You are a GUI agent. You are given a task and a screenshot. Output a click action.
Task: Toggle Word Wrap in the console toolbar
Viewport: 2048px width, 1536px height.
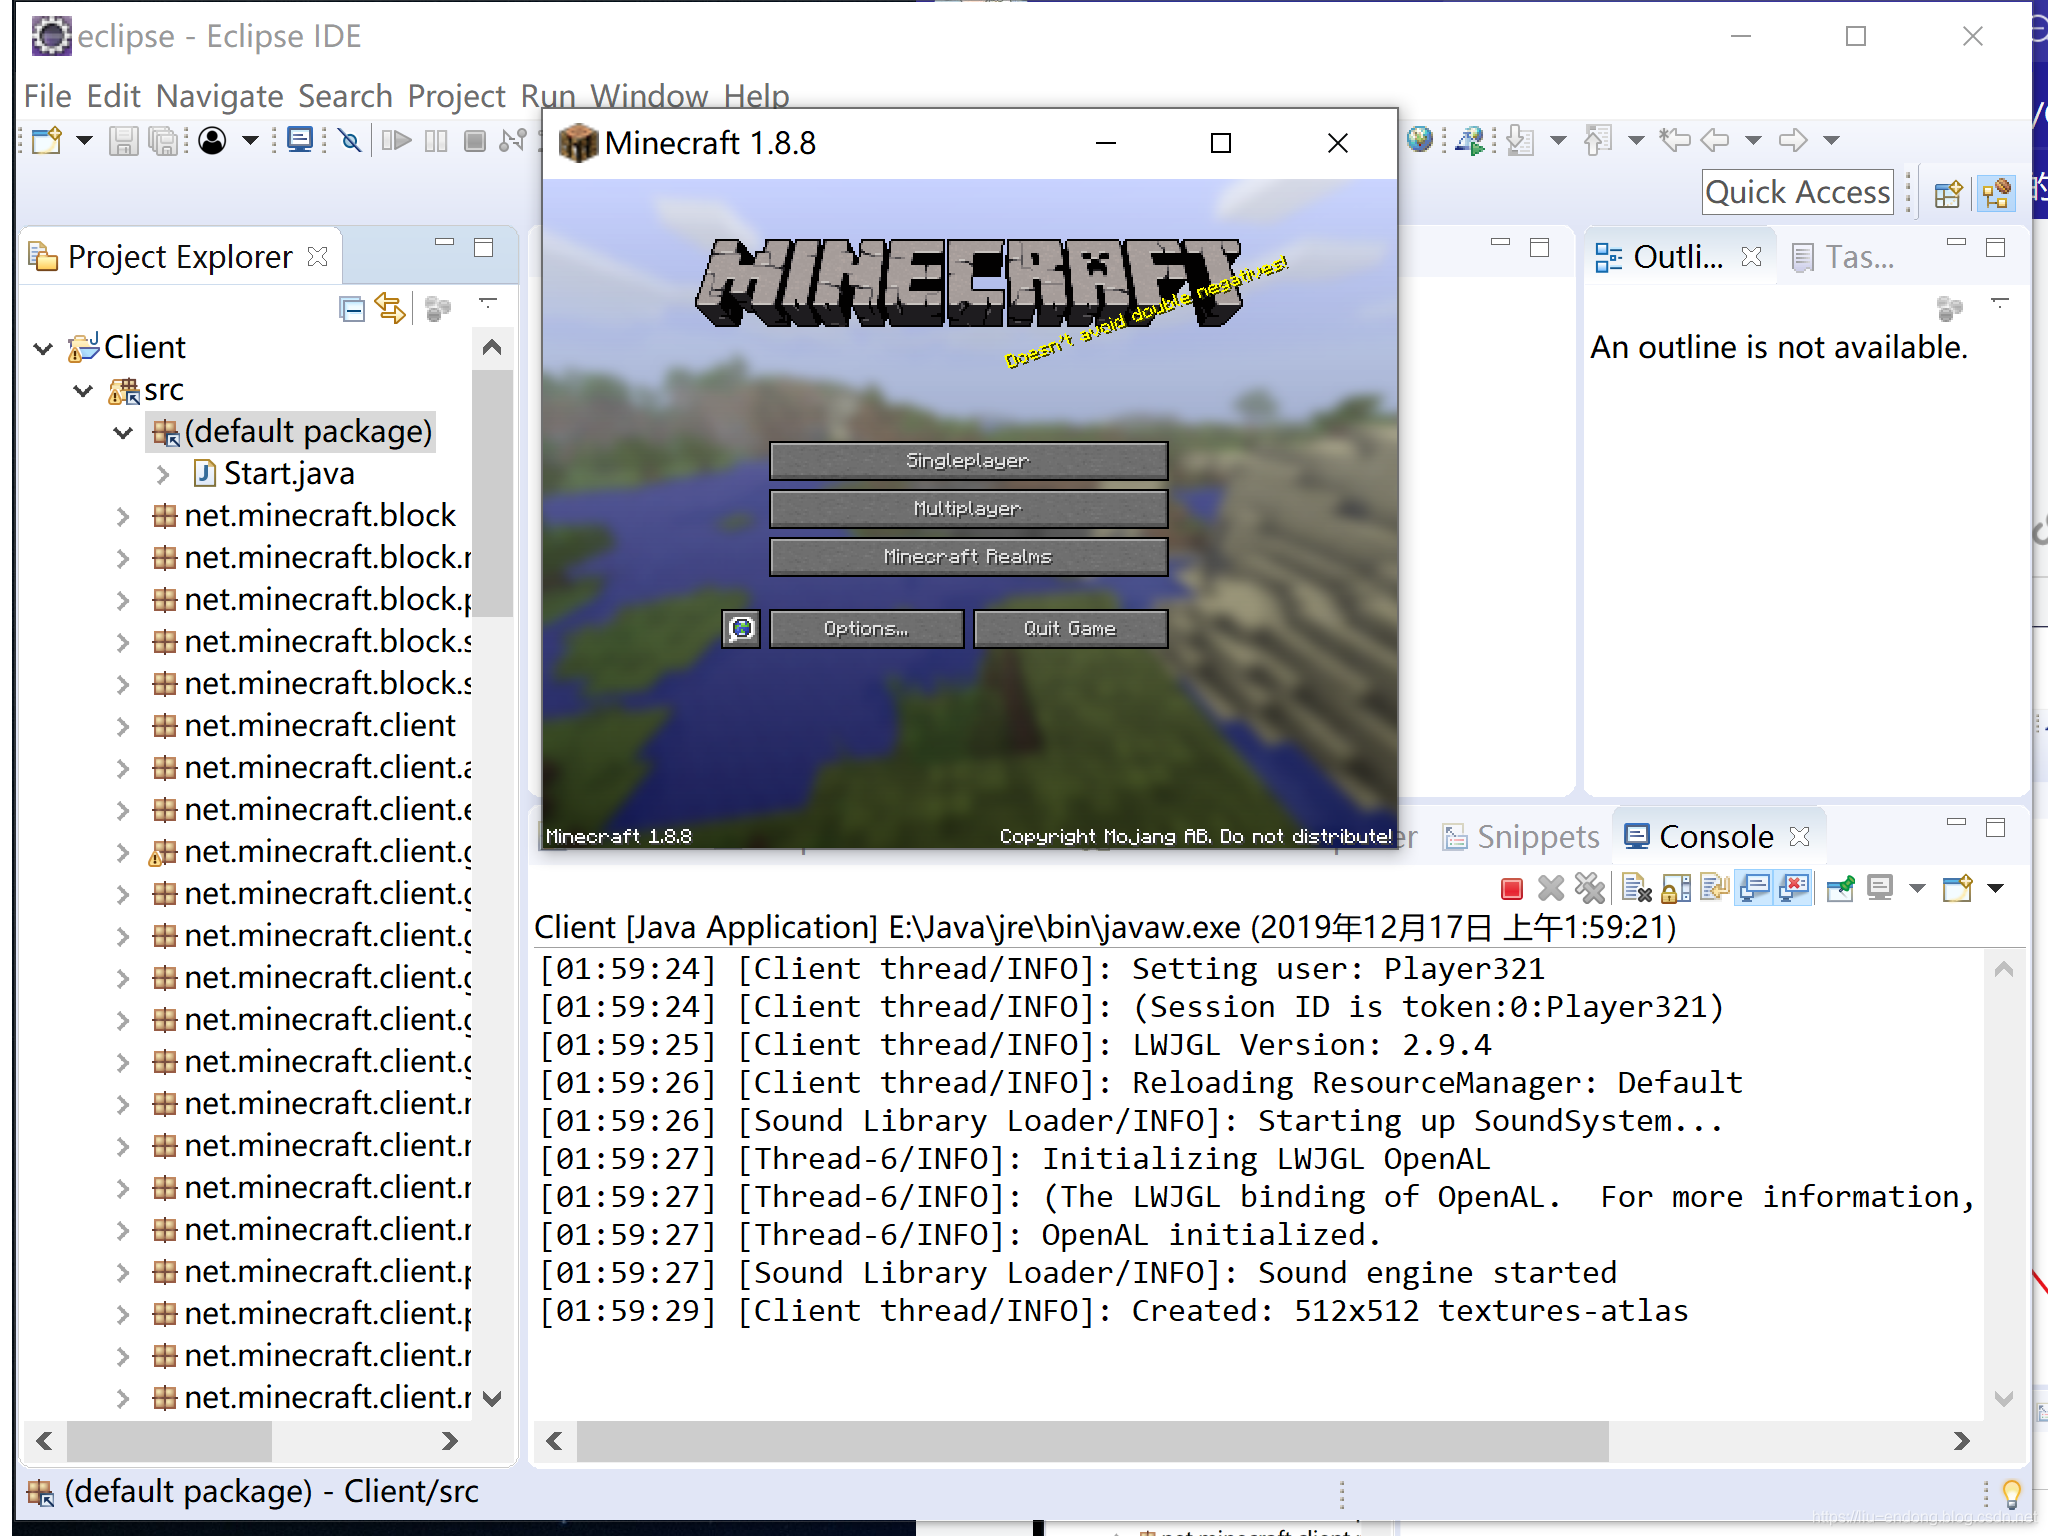click(x=1714, y=888)
